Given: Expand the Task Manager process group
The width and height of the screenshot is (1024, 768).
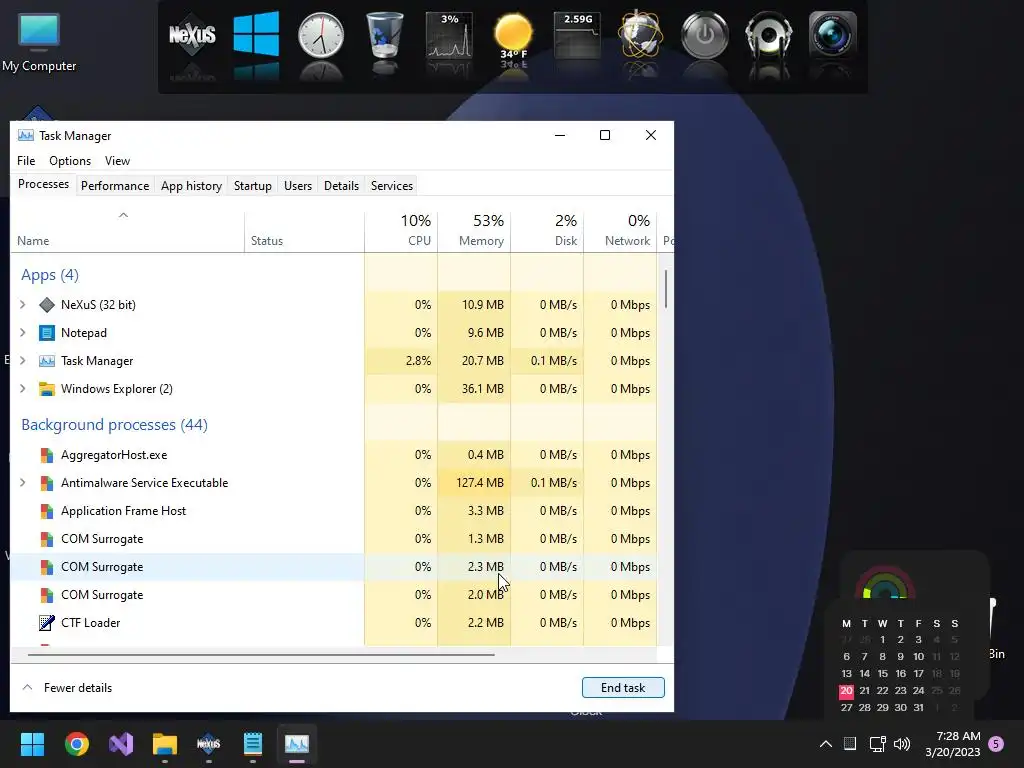Looking at the screenshot, I should coord(22,360).
